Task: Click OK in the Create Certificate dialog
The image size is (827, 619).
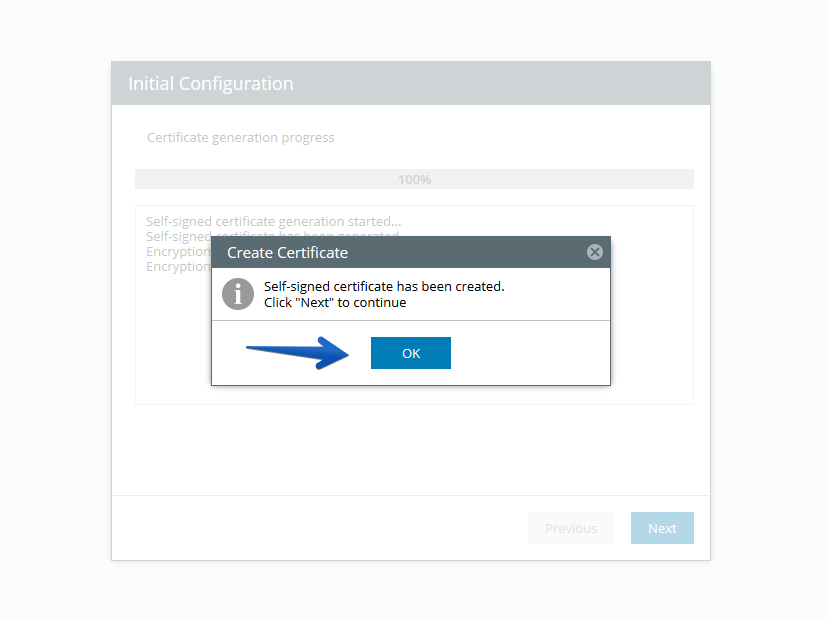Action: pos(410,353)
